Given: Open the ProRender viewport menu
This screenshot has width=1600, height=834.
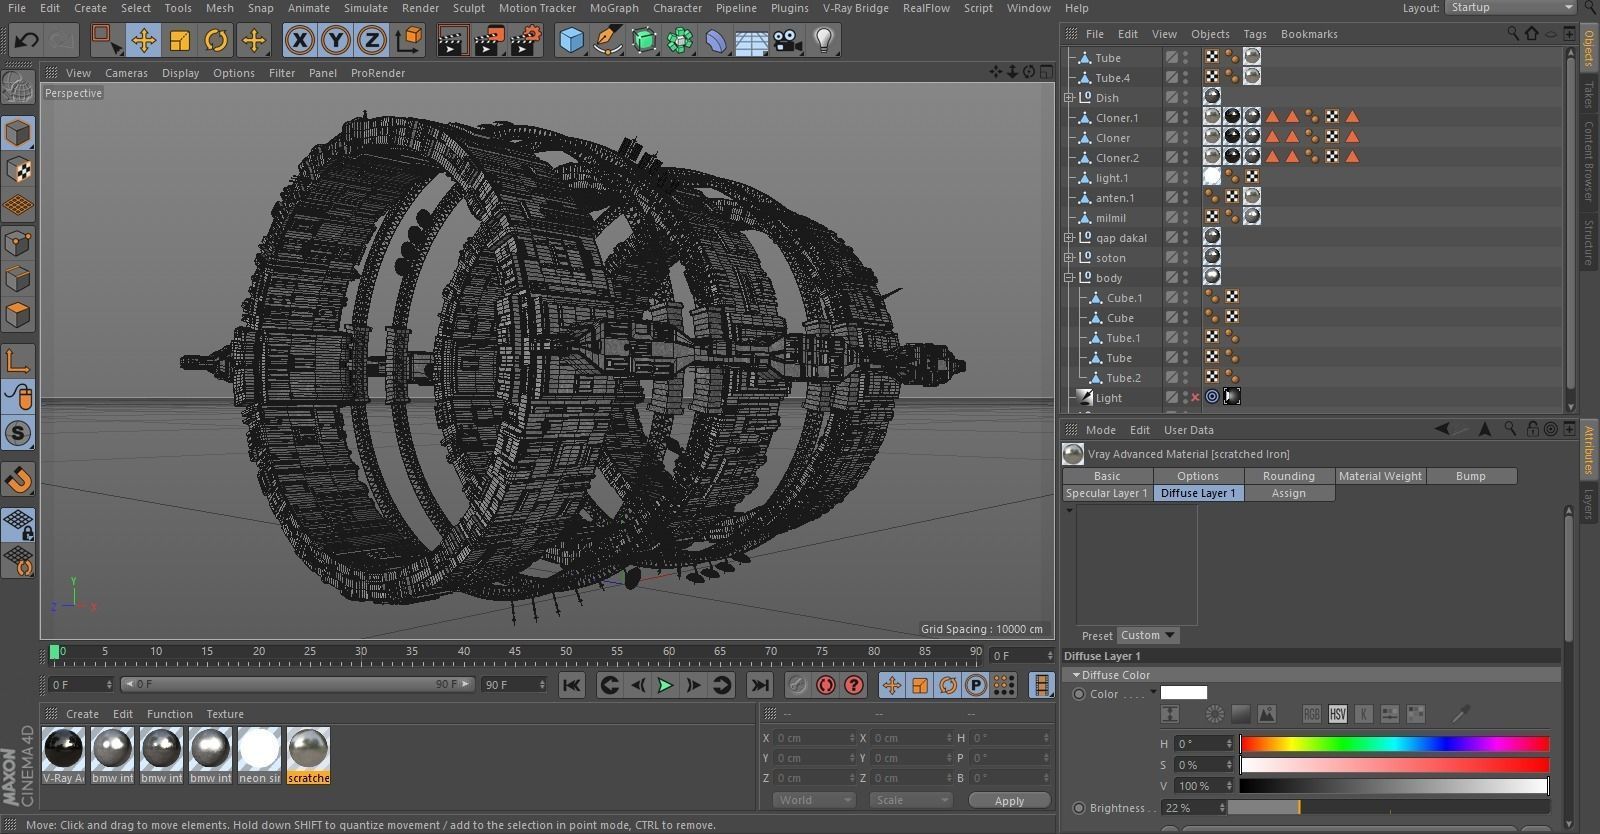Looking at the screenshot, I should (378, 73).
